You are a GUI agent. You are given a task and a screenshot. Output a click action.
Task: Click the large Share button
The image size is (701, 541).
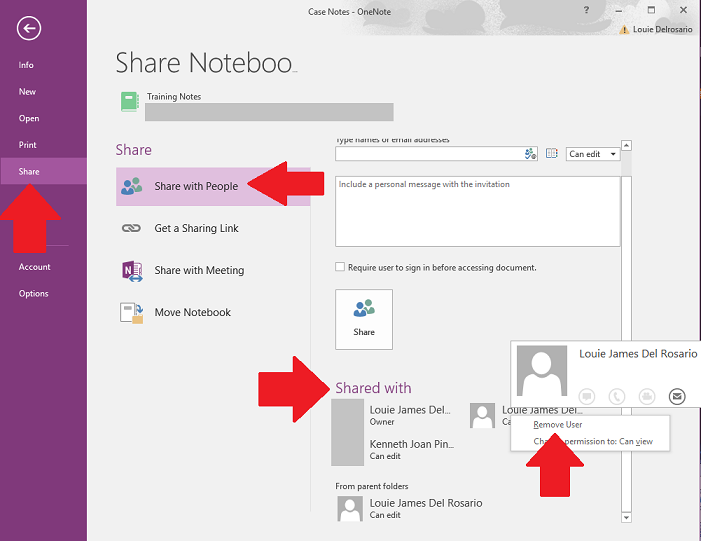(364, 319)
